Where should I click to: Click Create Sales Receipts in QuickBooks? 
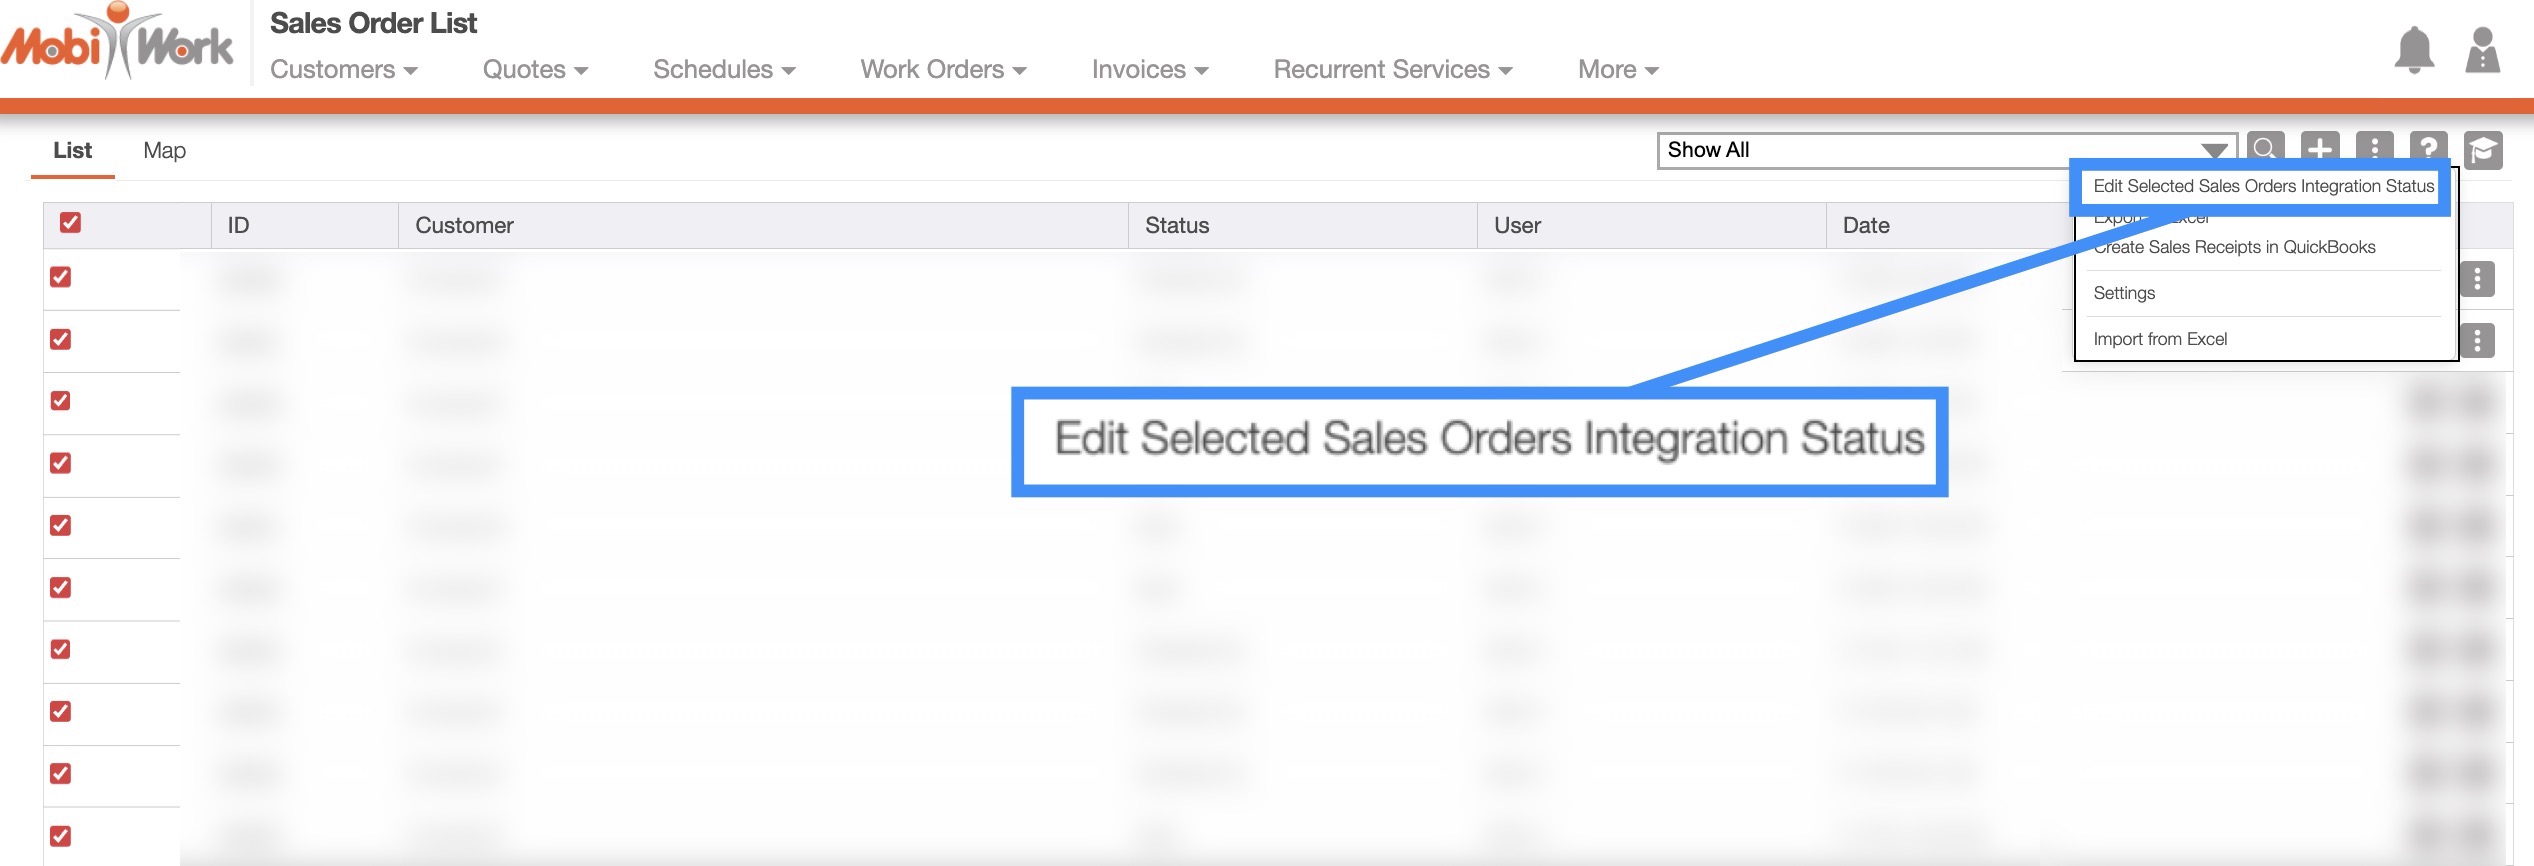point(2234,247)
